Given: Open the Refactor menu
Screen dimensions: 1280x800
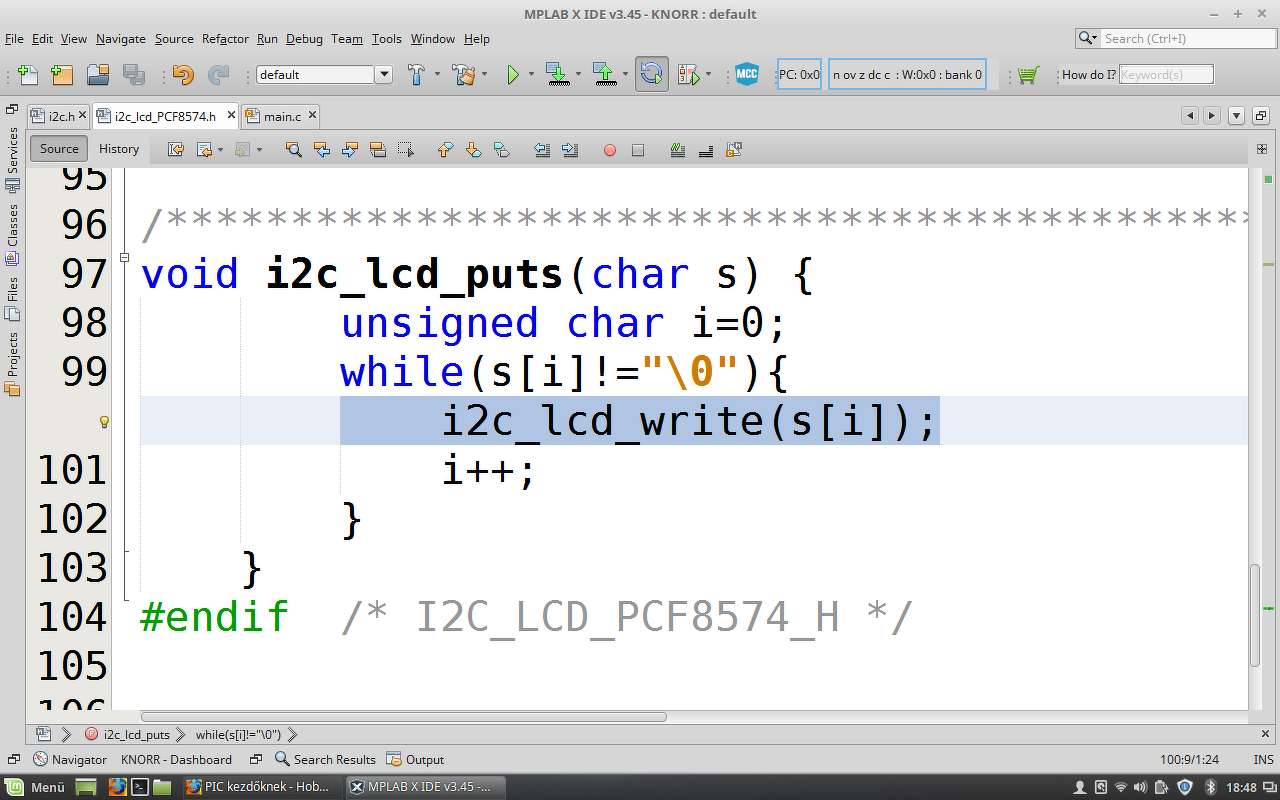Looking at the screenshot, I should (225, 39).
